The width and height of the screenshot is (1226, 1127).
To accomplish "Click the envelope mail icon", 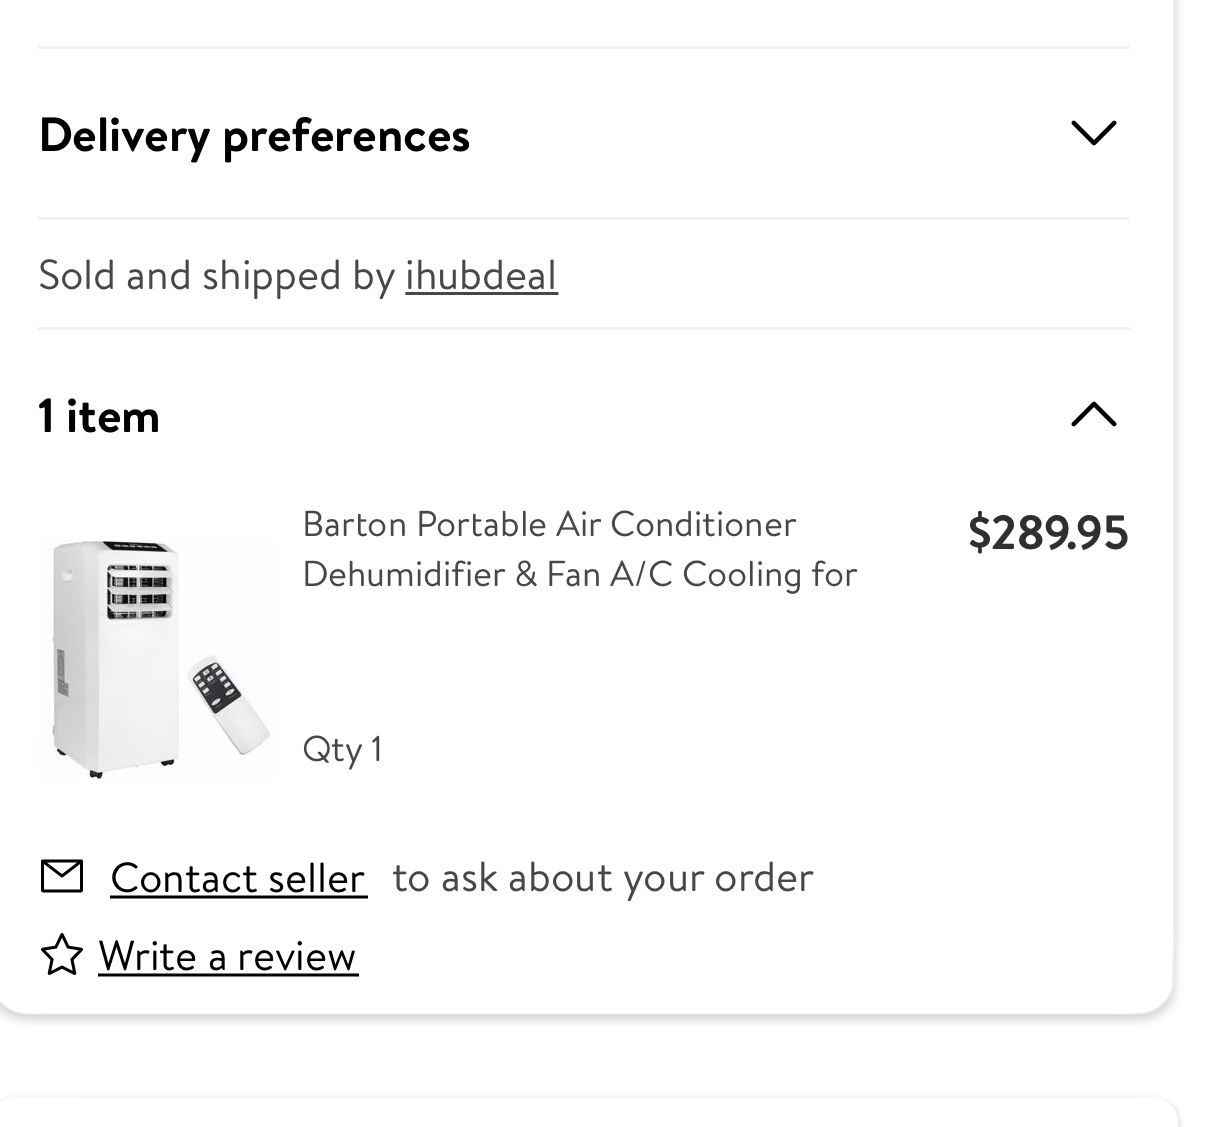I will click(x=62, y=877).
